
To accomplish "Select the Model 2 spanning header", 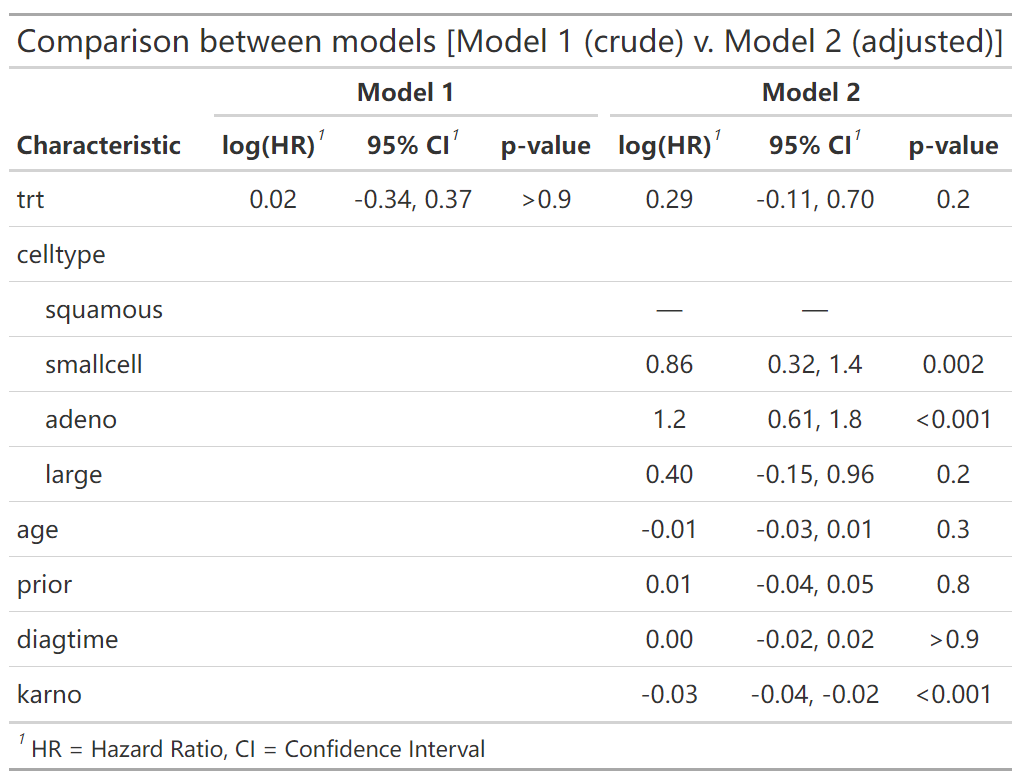I will (810, 93).
